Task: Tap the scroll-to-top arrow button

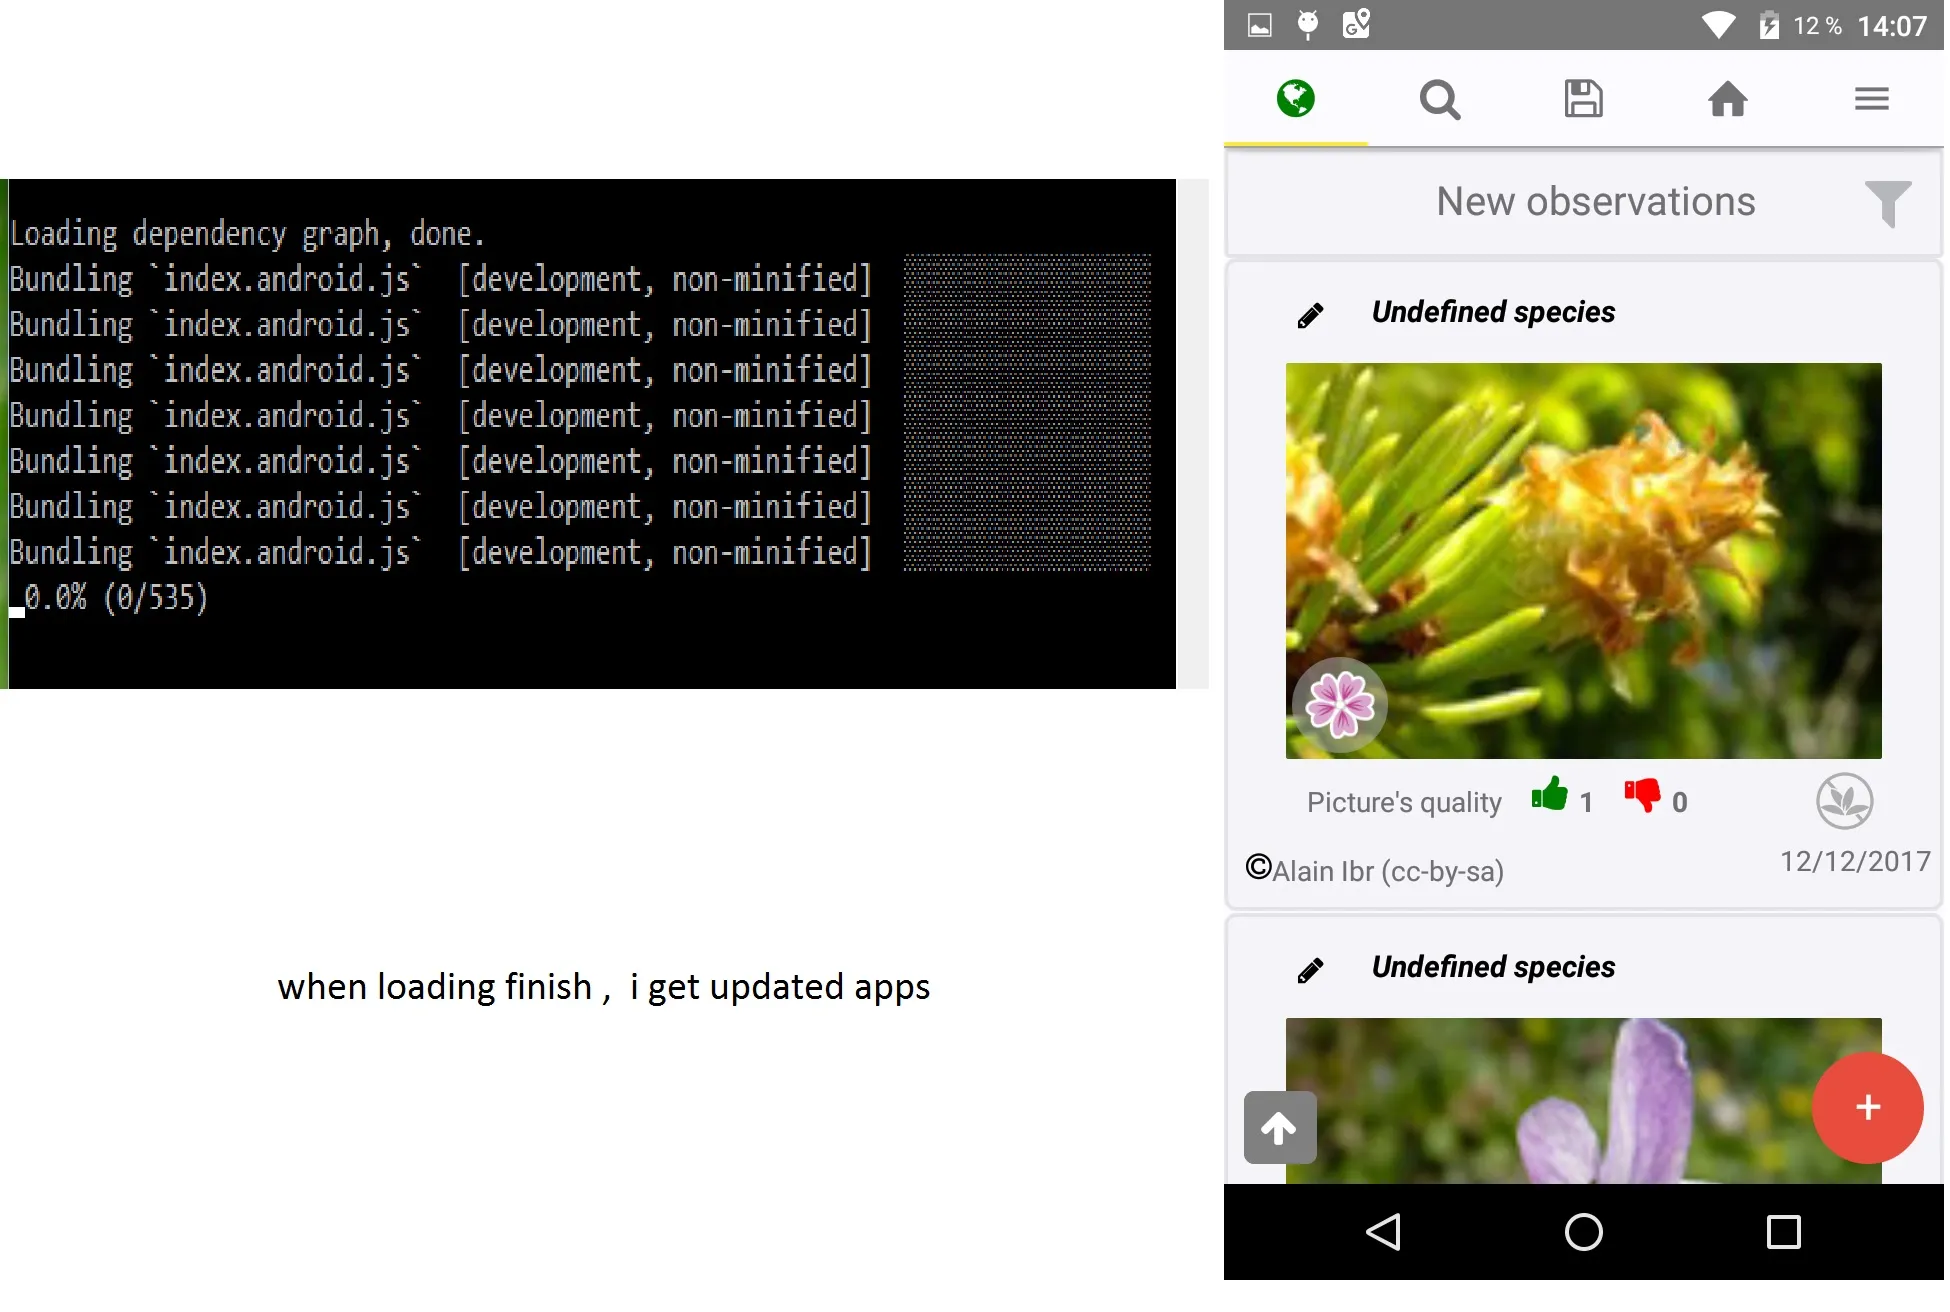Action: click(x=1279, y=1128)
